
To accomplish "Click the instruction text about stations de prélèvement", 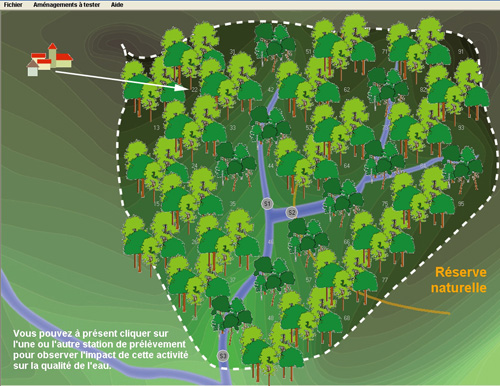I will 100,349.
